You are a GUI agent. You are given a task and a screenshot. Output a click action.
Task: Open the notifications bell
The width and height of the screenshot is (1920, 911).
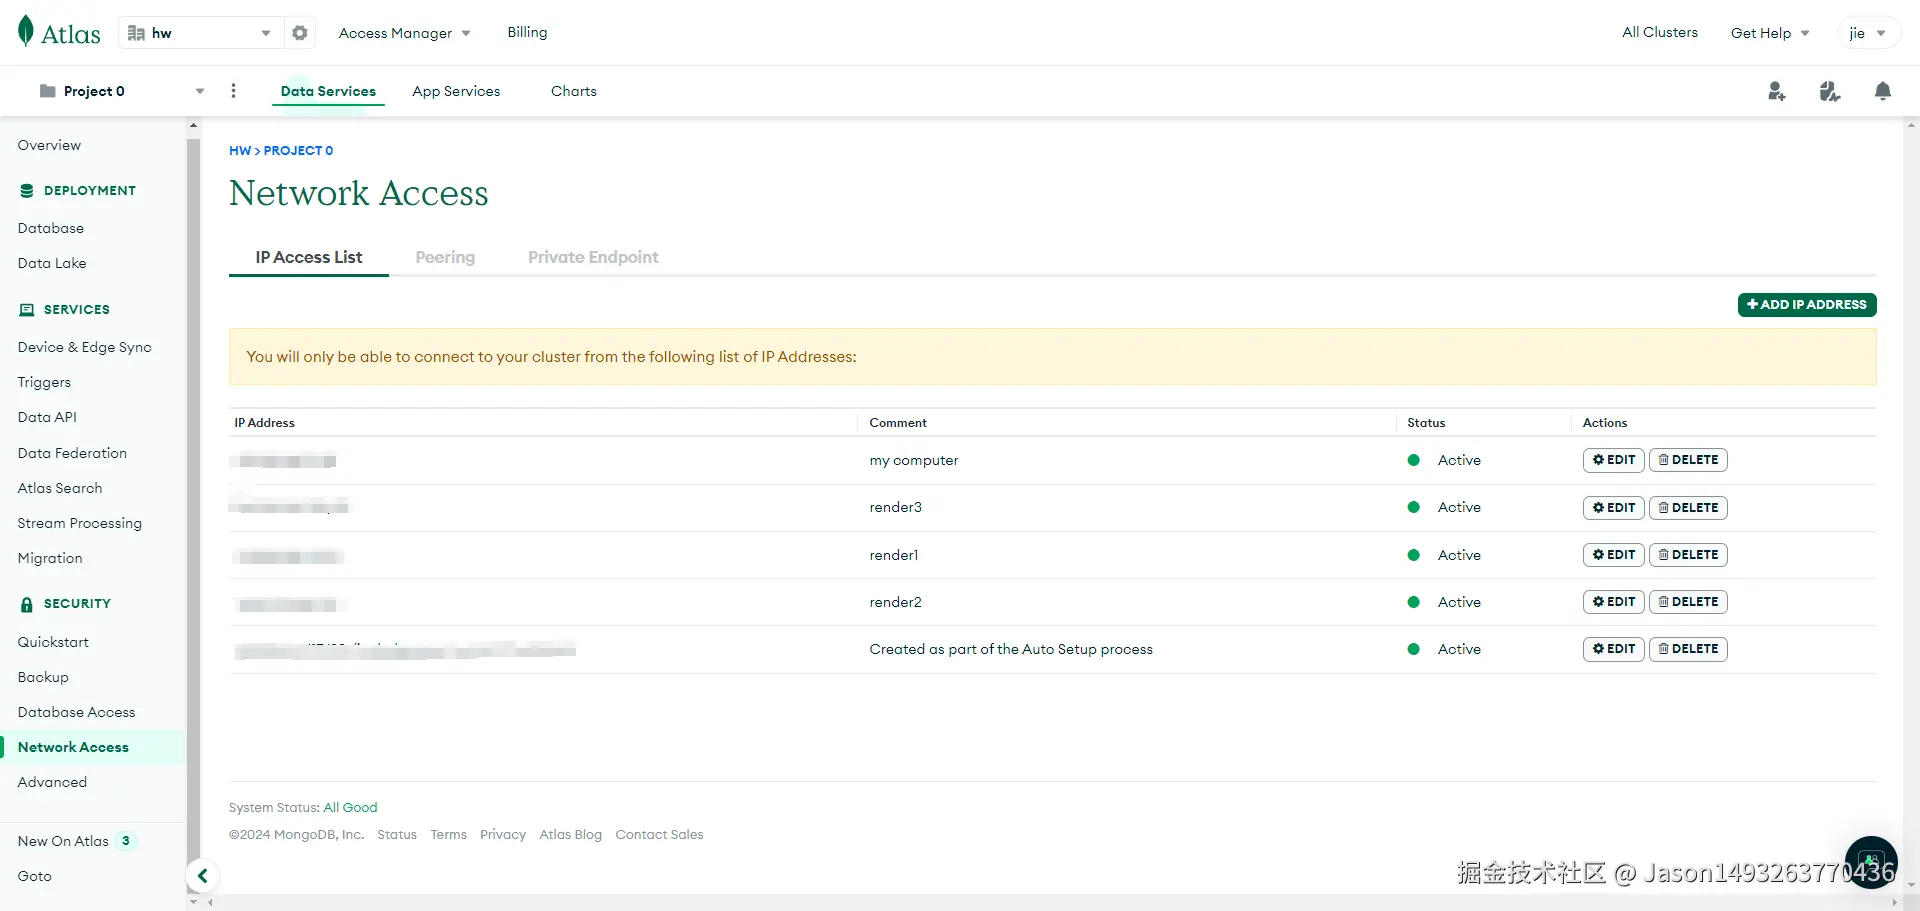1882,92
